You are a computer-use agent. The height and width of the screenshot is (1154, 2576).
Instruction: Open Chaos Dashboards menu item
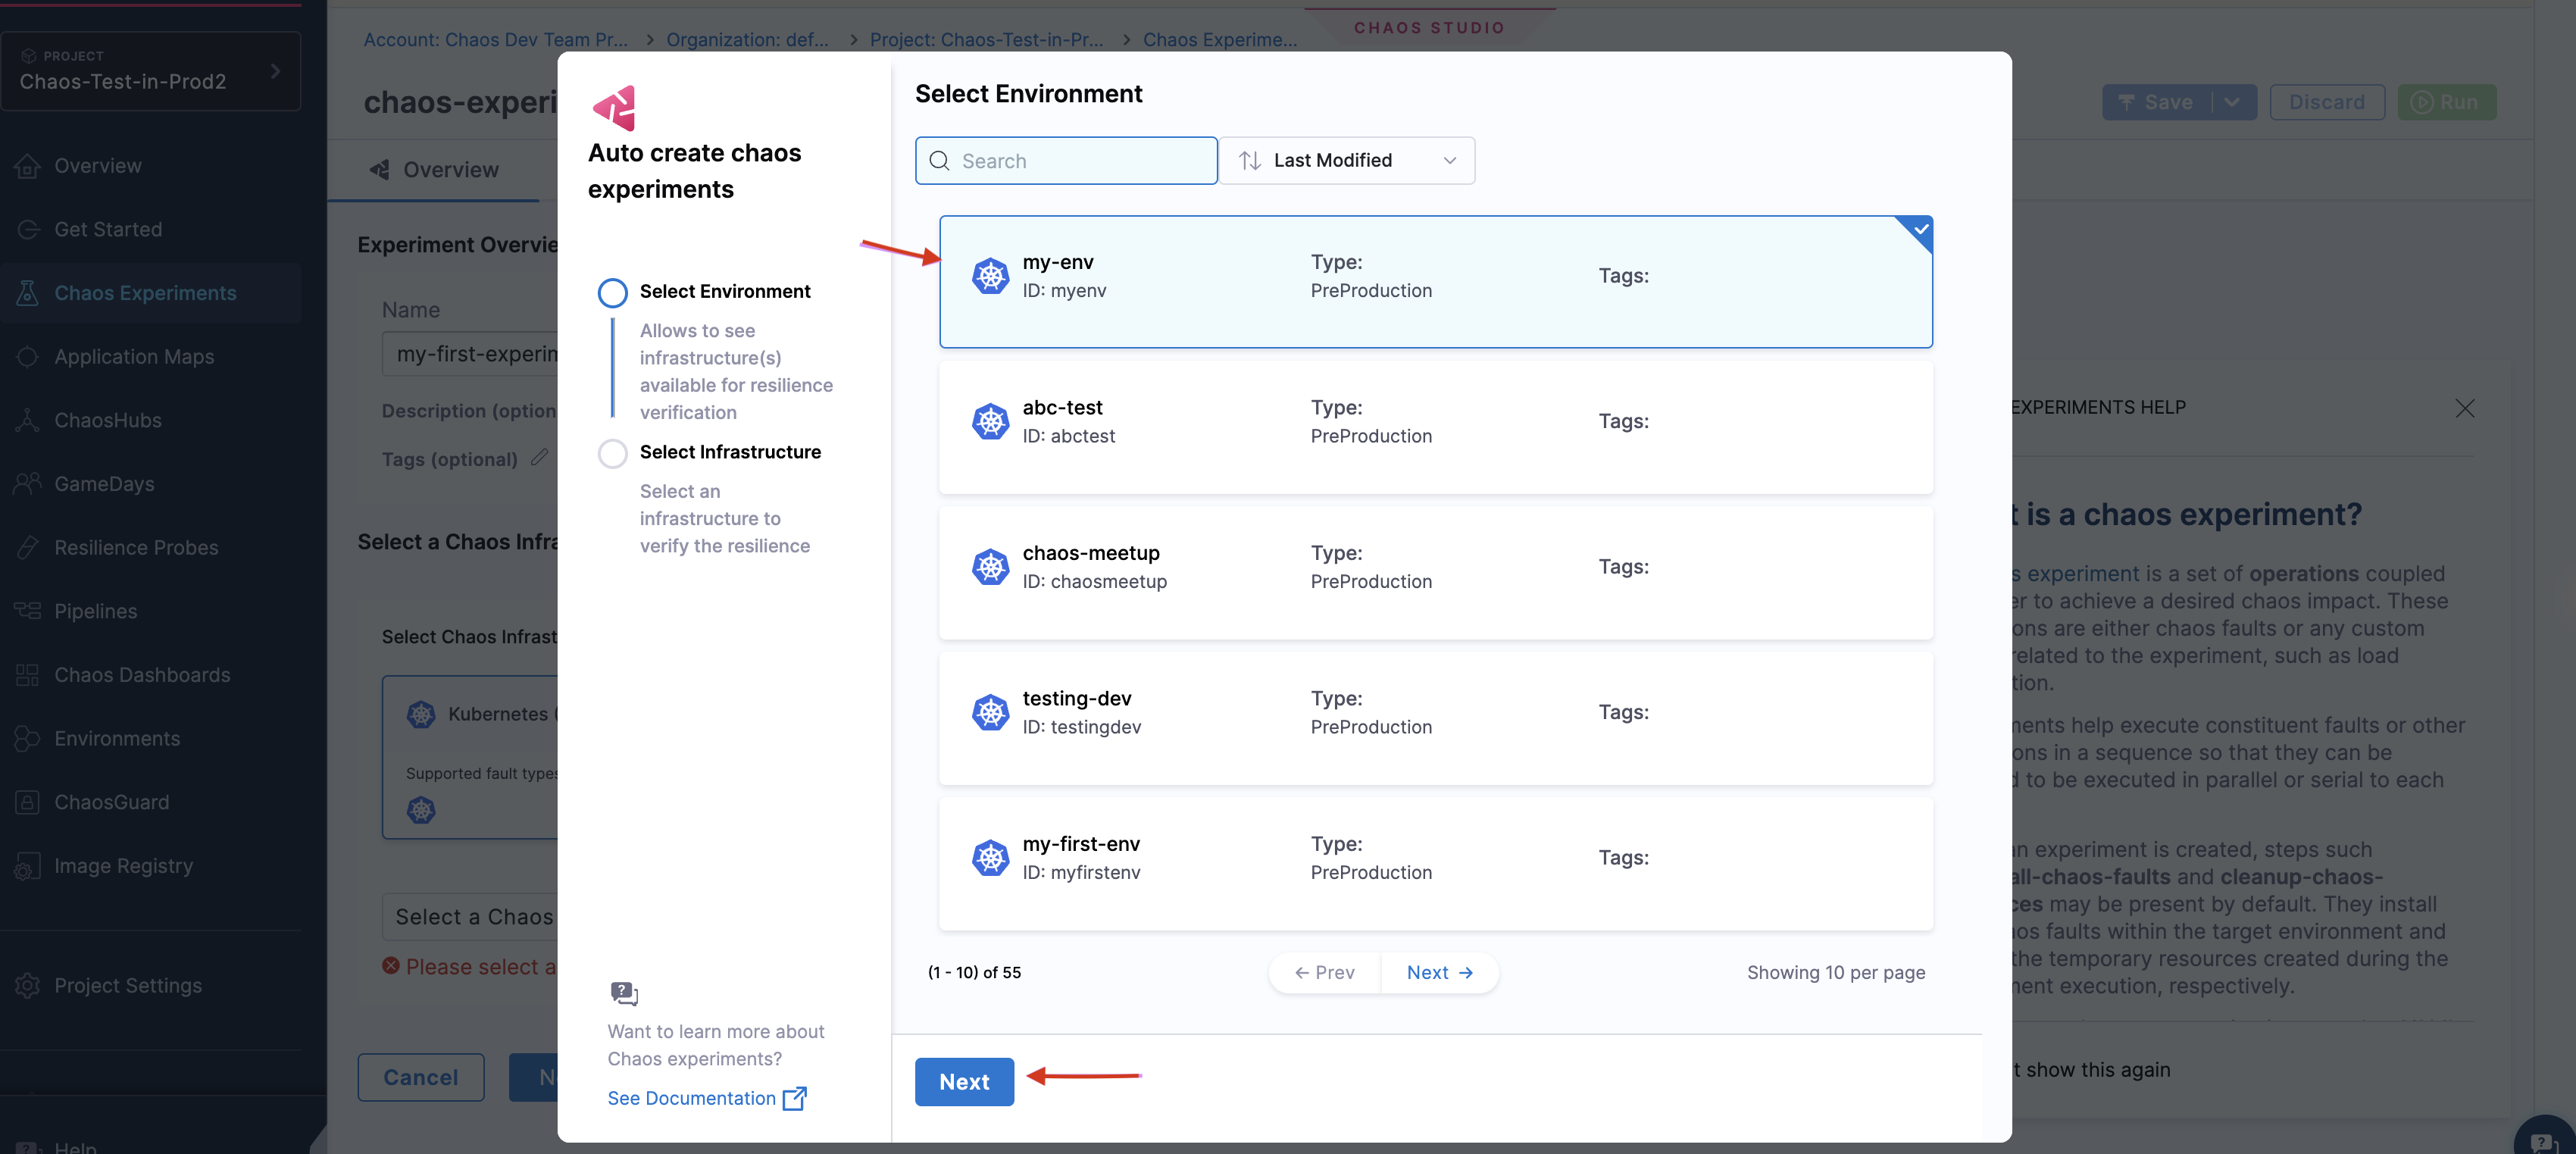142,675
